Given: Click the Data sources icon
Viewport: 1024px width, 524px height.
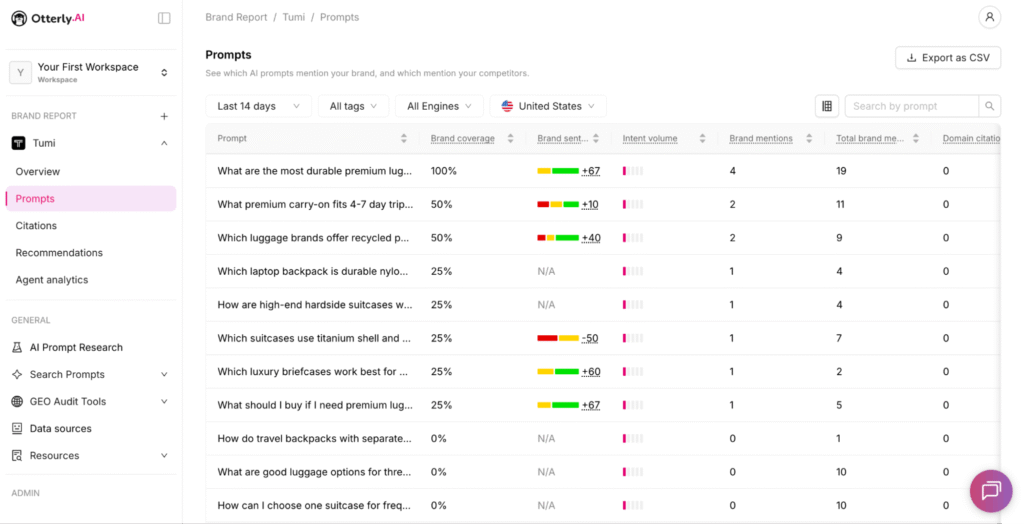Looking at the screenshot, I should (17, 429).
